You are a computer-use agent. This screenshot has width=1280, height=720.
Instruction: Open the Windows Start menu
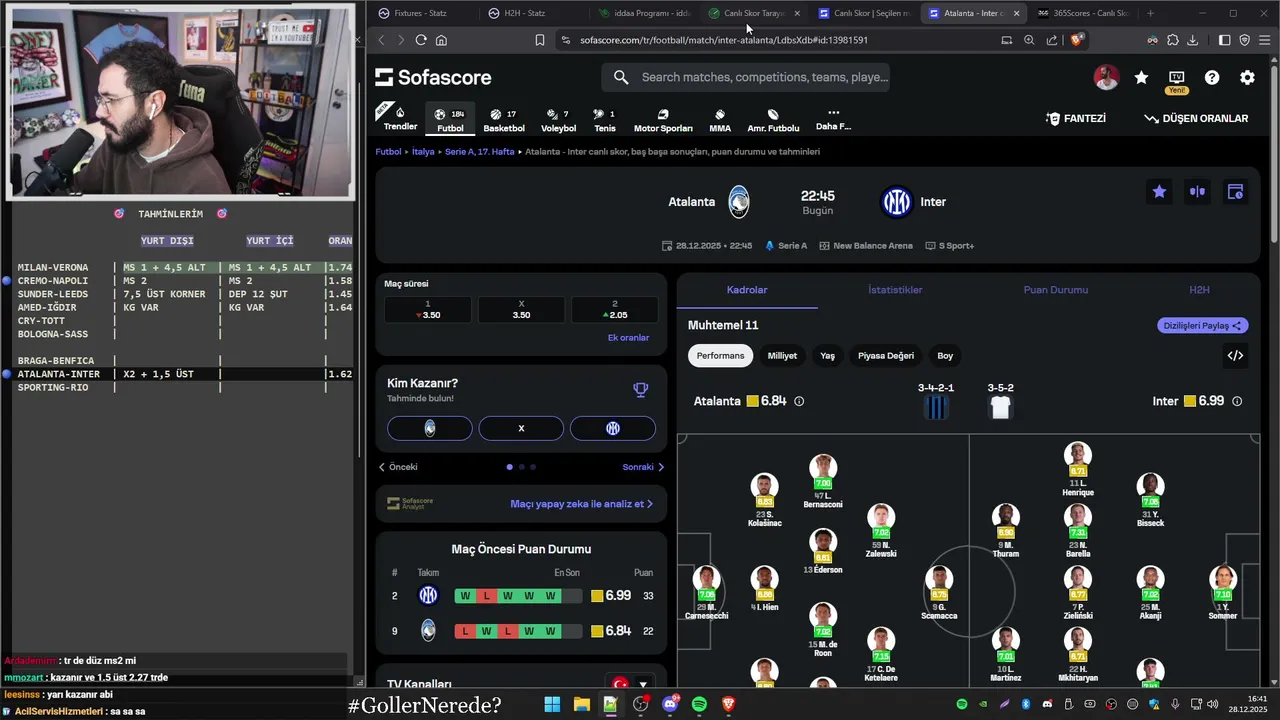click(x=552, y=704)
